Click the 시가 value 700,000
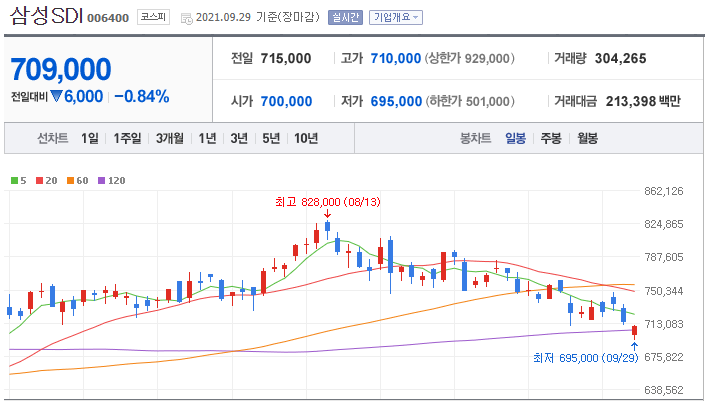The image size is (705, 401). [x=286, y=101]
